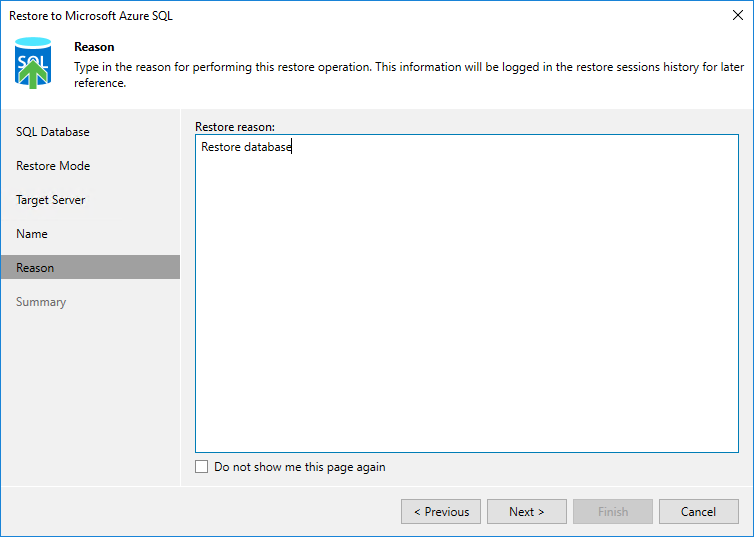Close the Restore to Azure SQL dialog
The height and width of the screenshot is (537, 754).
[x=738, y=16]
